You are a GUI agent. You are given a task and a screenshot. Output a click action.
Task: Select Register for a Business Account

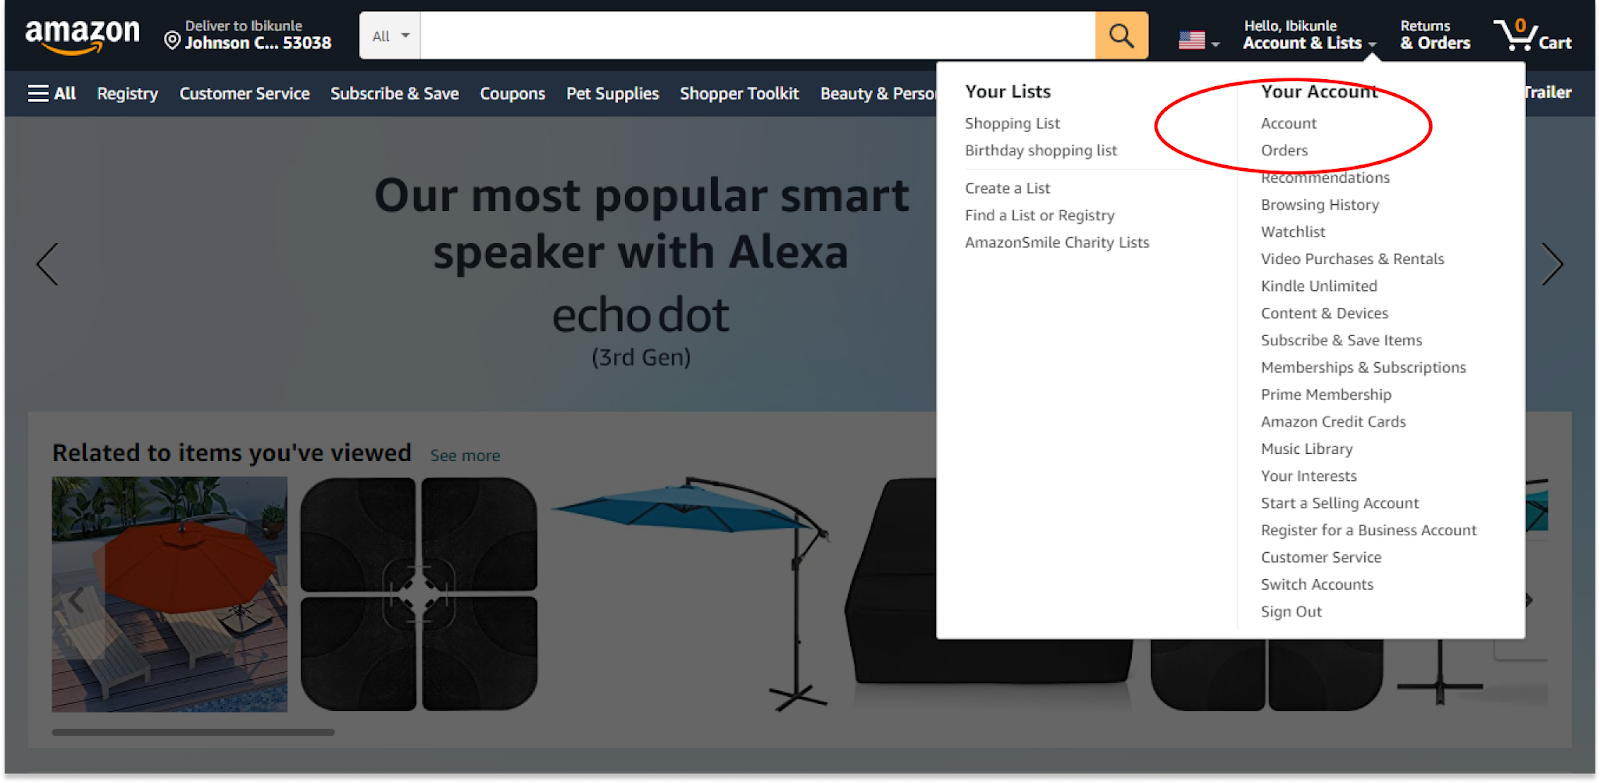coord(1368,530)
